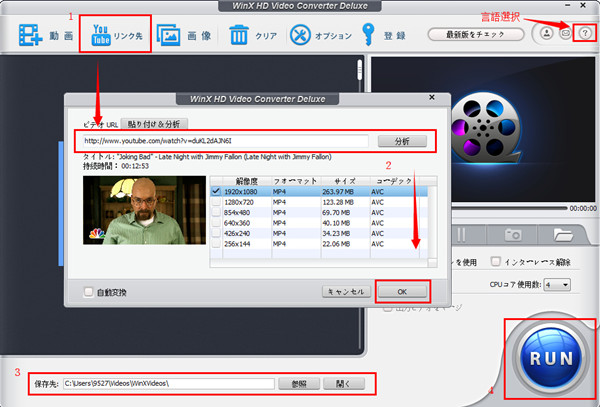Check the 640x360 resolution checkbox
The width and height of the screenshot is (600, 407).
tap(216, 222)
